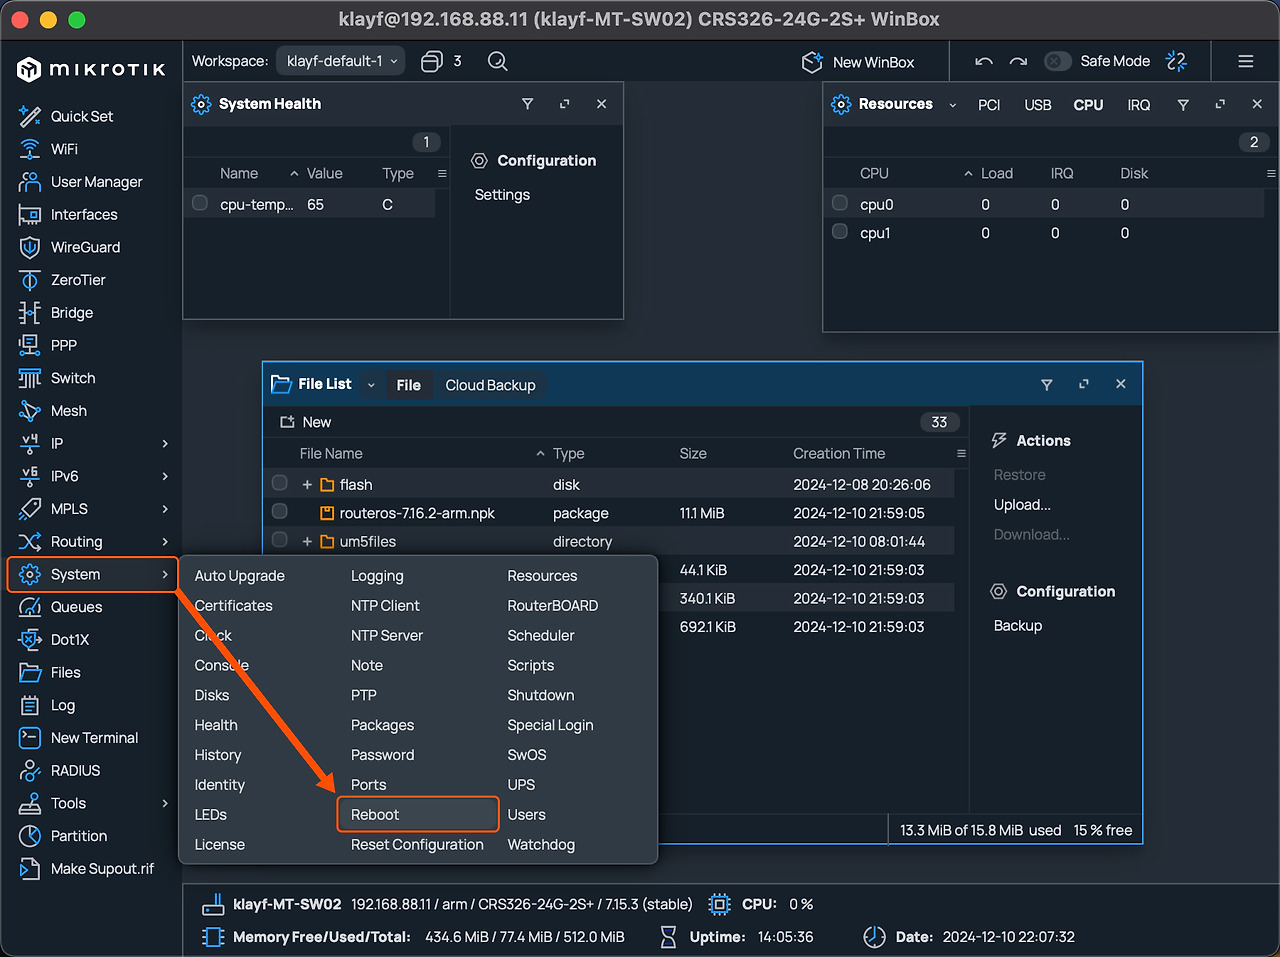This screenshot has height=957, width=1280.
Task: Click New in the File List window
Action: click(x=306, y=422)
